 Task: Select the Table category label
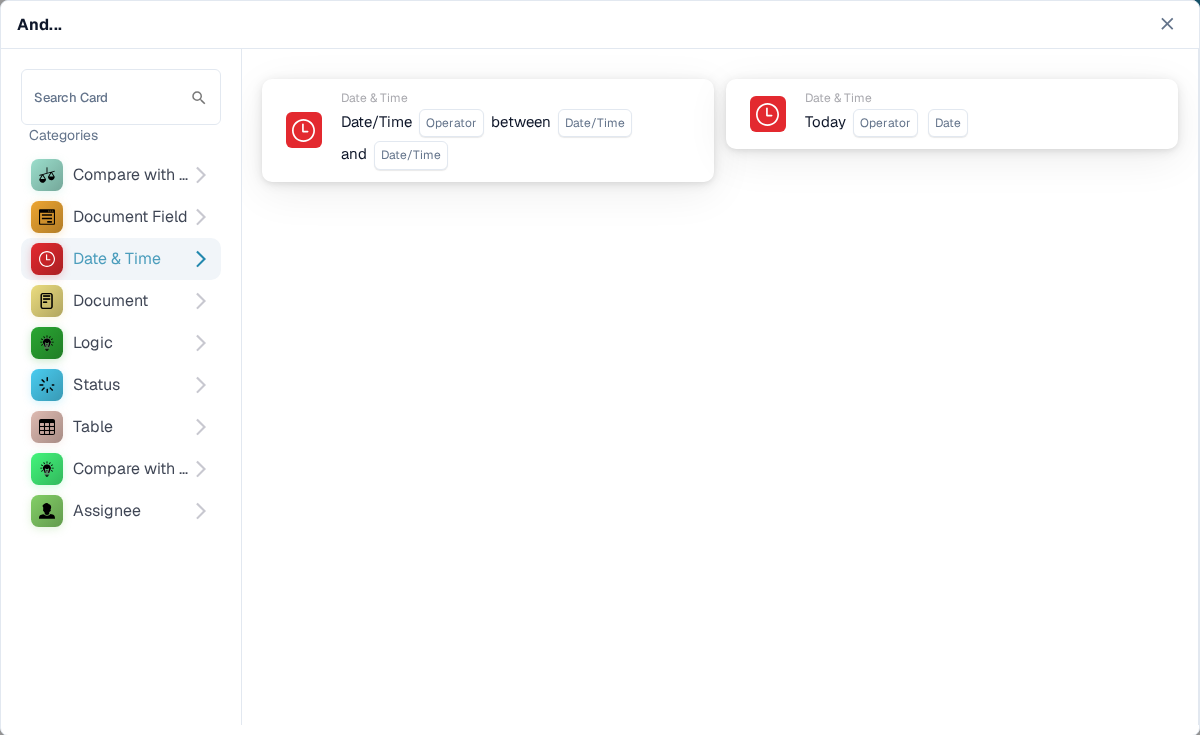[93, 427]
